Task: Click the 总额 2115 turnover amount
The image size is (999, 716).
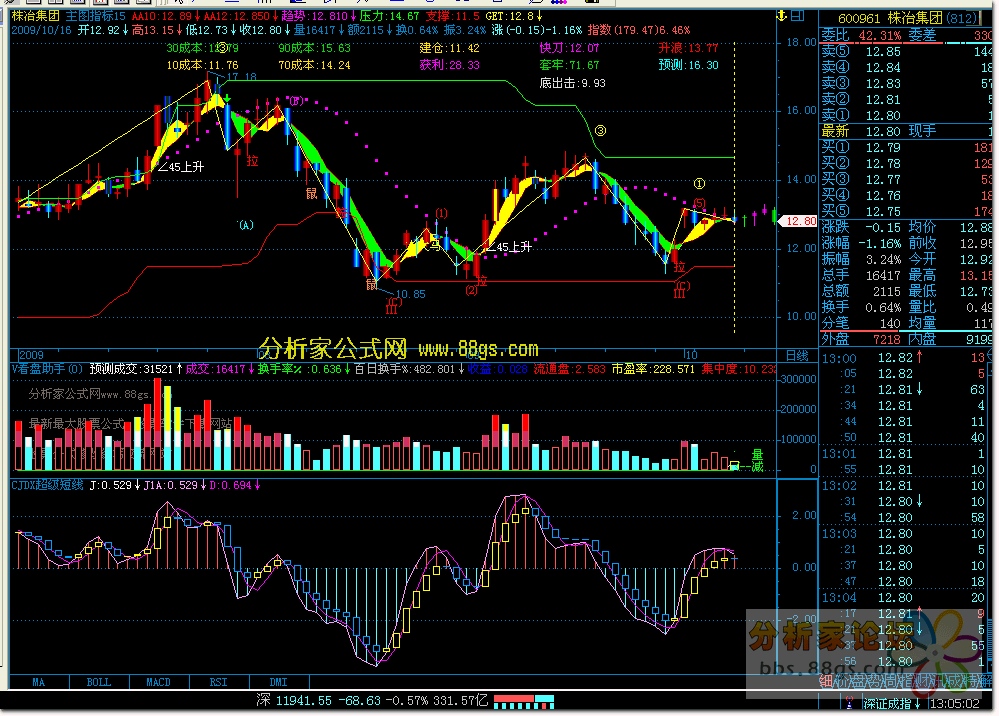Action: click(x=887, y=291)
